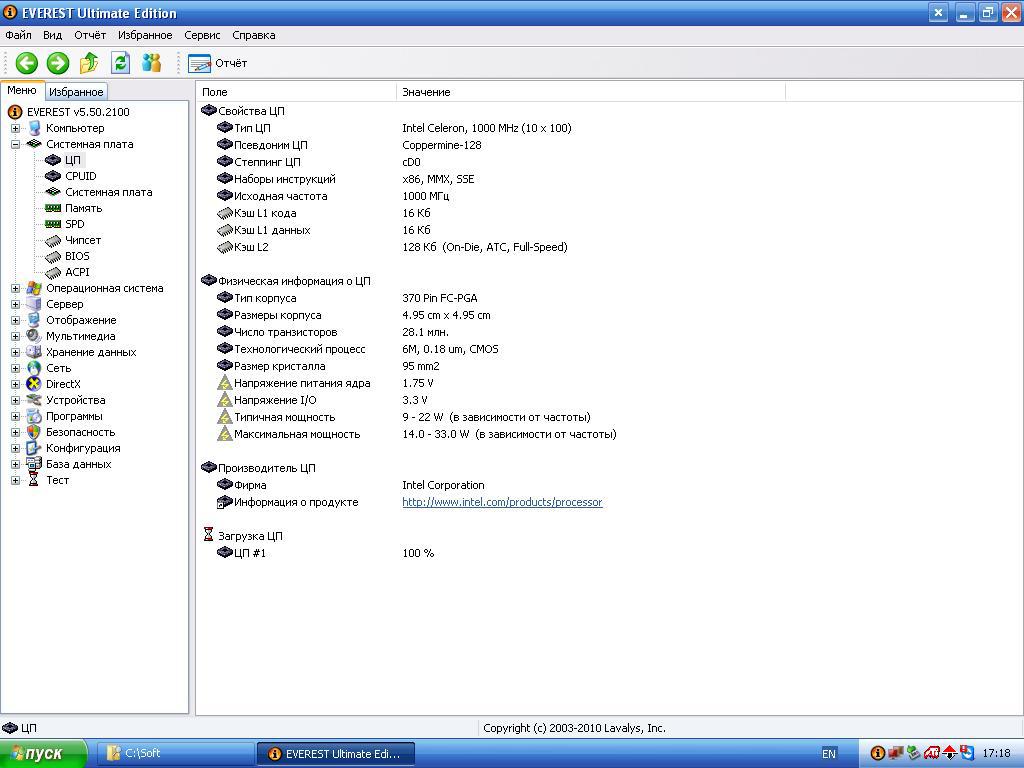Expand the Компьютер tree node
The width and height of the screenshot is (1024, 768).
coord(15,128)
